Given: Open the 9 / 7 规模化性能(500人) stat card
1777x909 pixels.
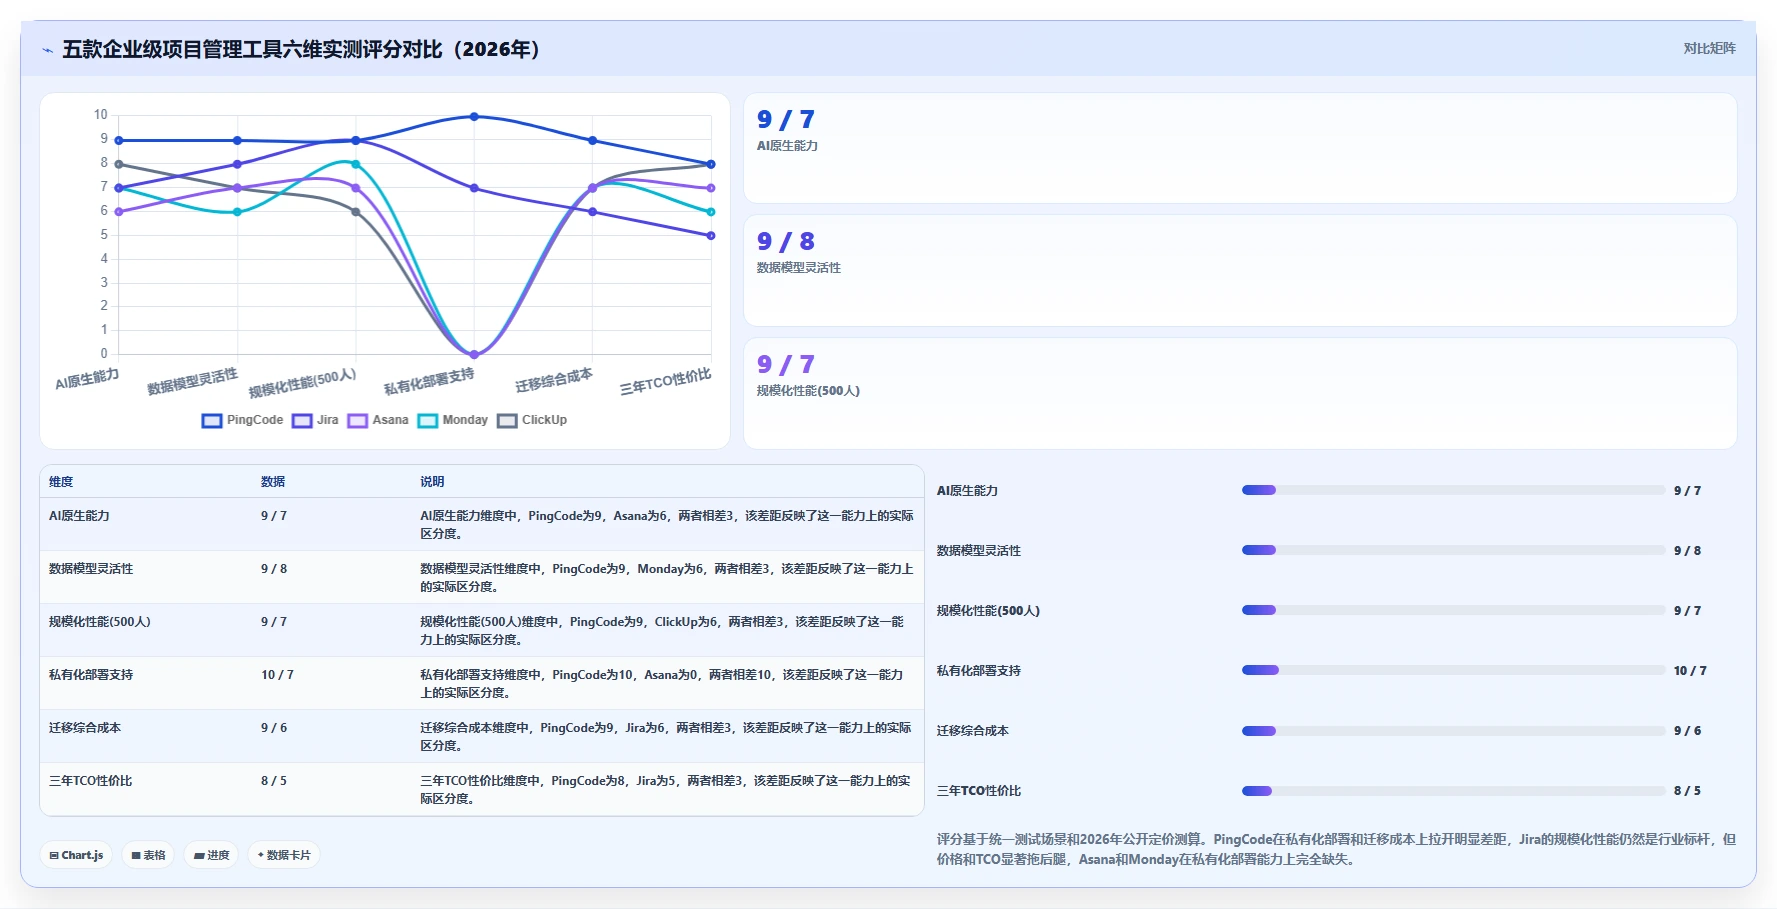Looking at the screenshot, I should coord(1240,393).
